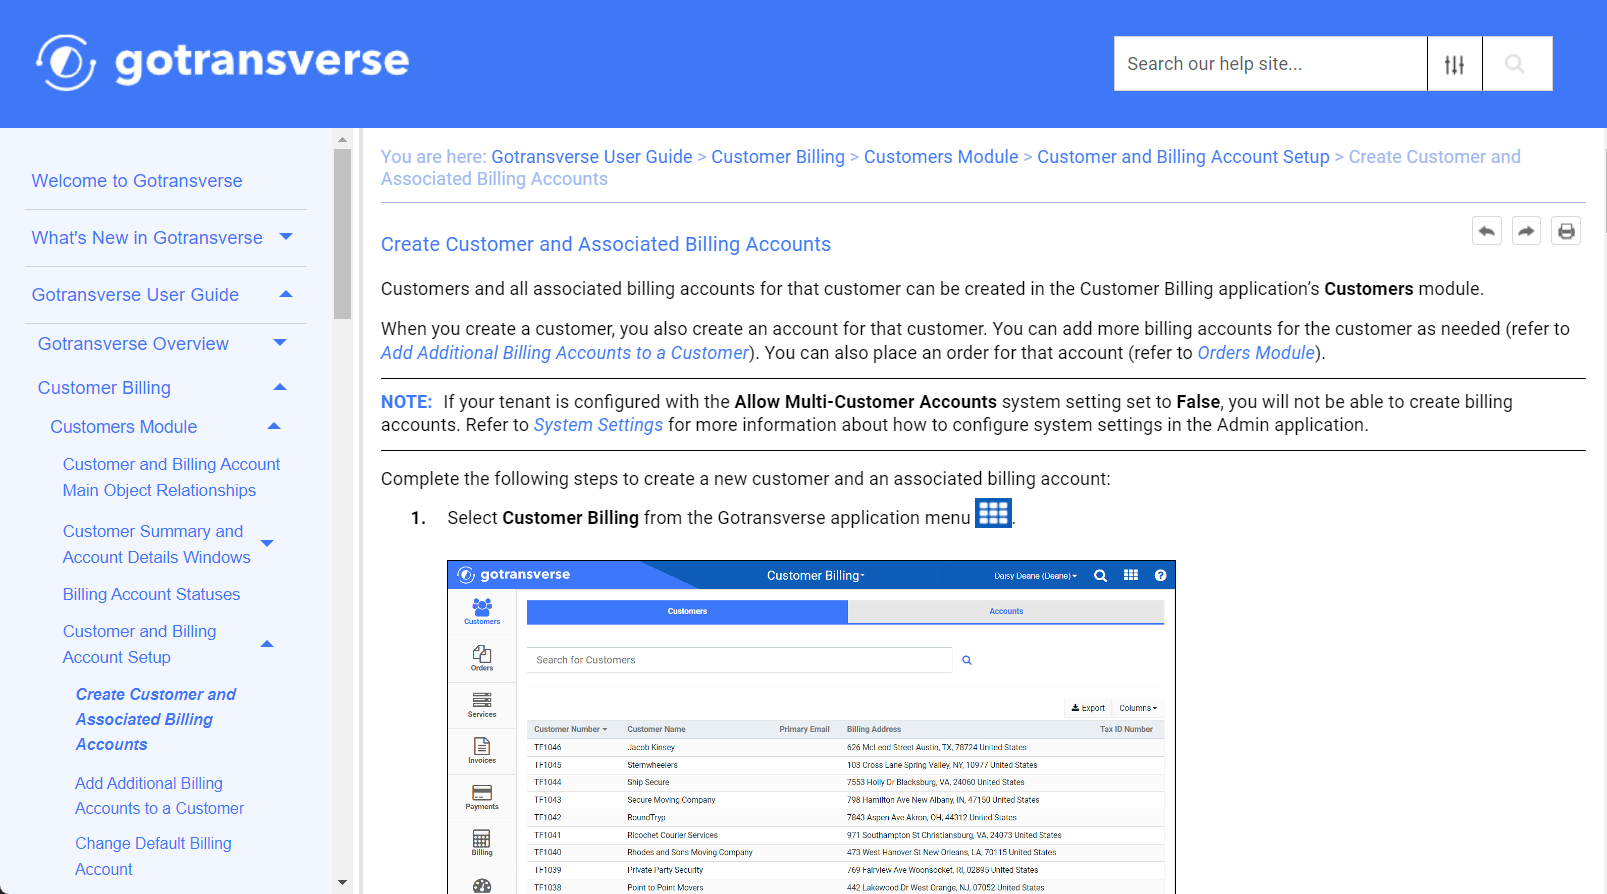Follow the Customers Module breadcrumb link
1607x894 pixels.
click(x=941, y=157)
